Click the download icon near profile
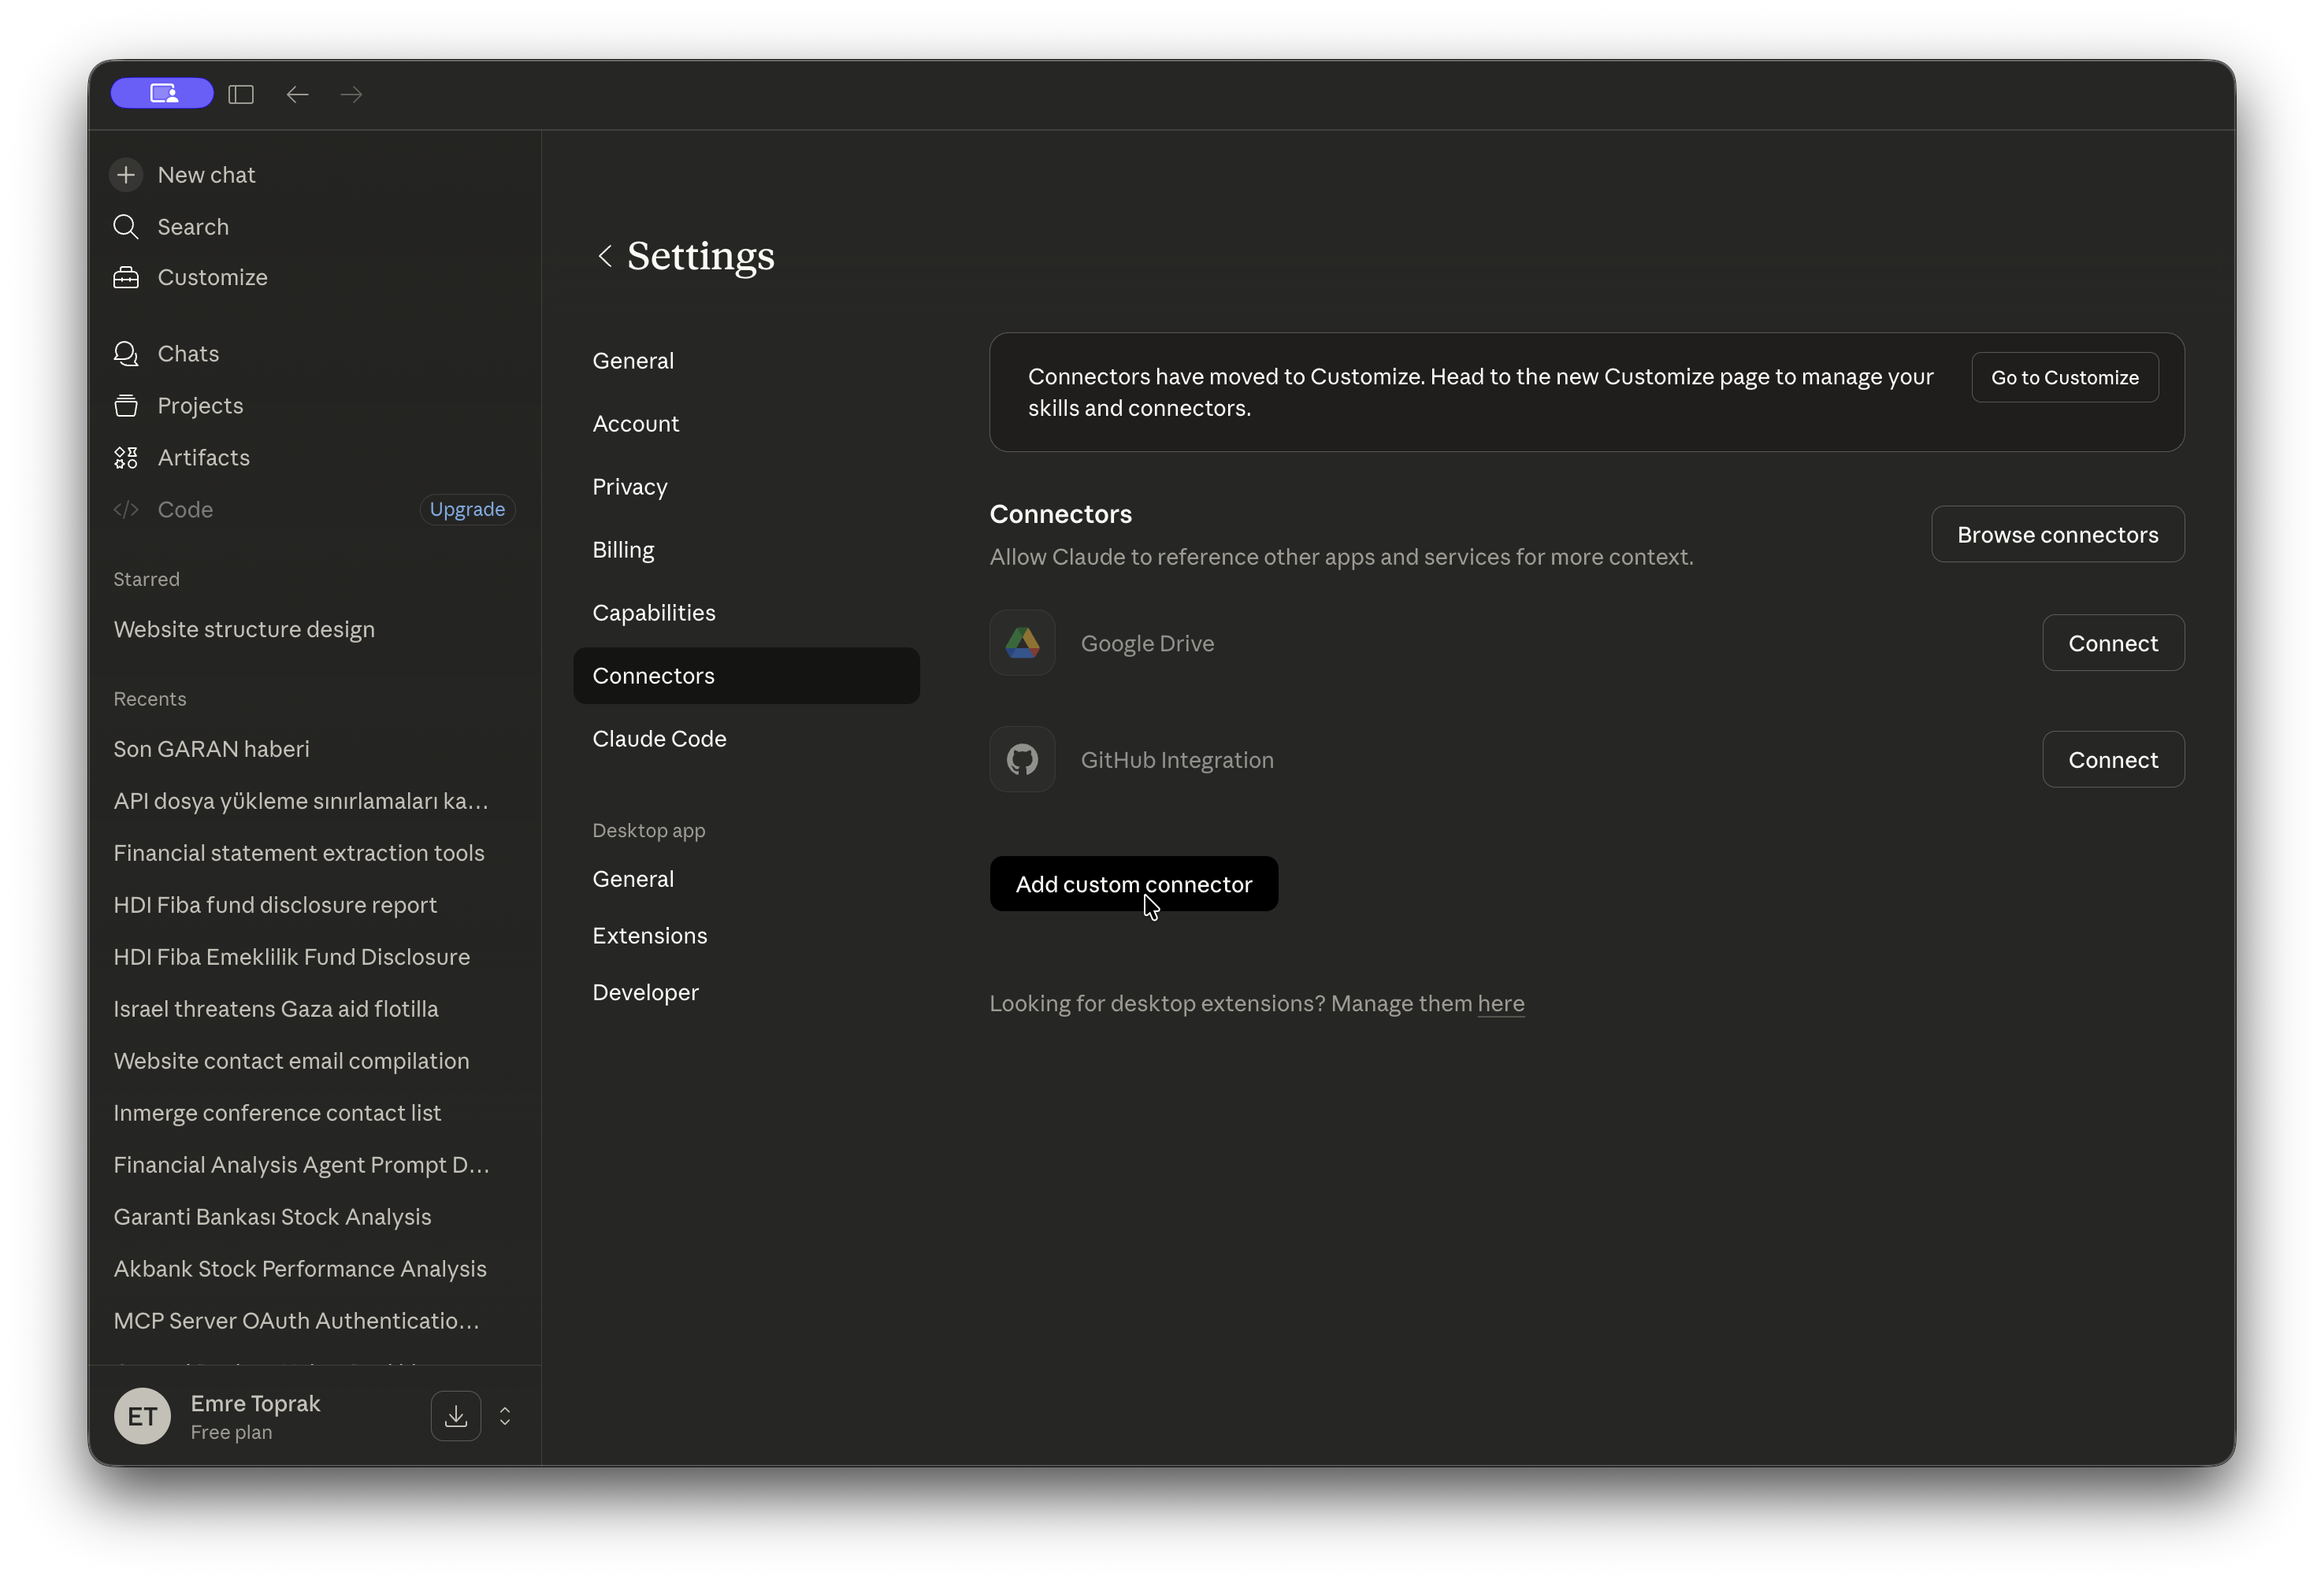This screenshot has width=2324, height=1583. point(456,1416)
